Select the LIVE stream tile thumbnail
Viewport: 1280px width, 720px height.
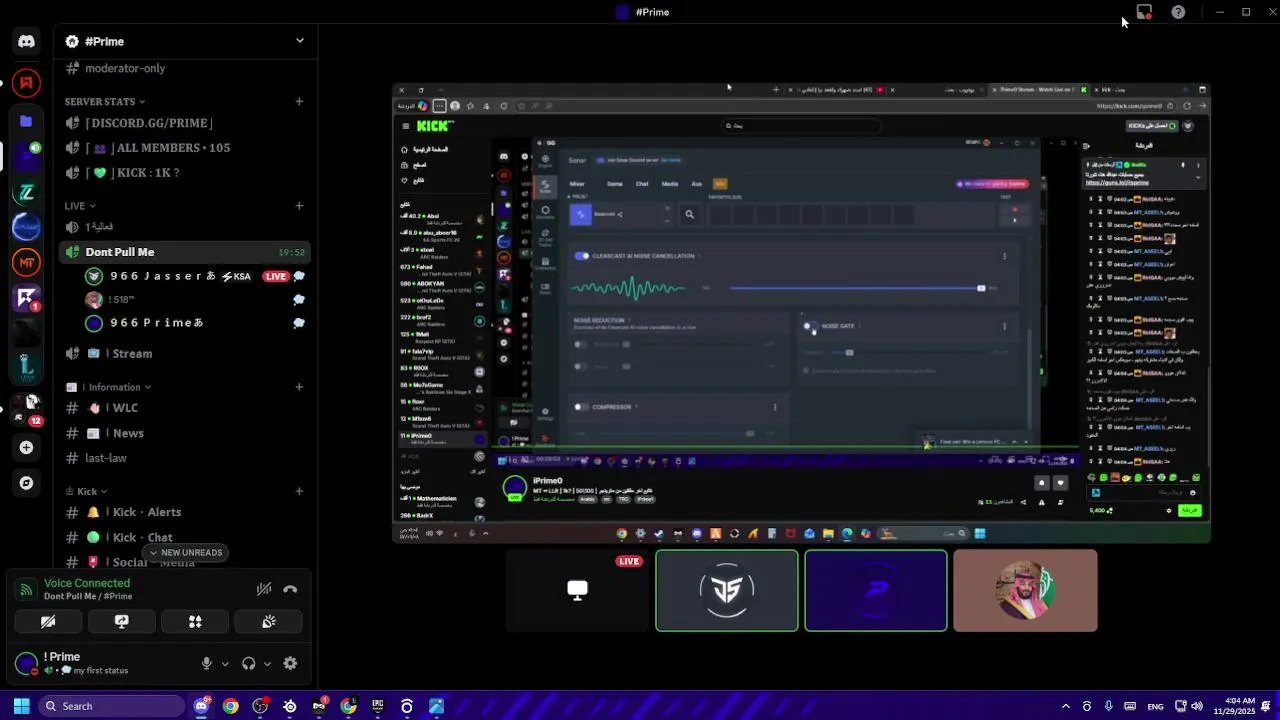577,591
